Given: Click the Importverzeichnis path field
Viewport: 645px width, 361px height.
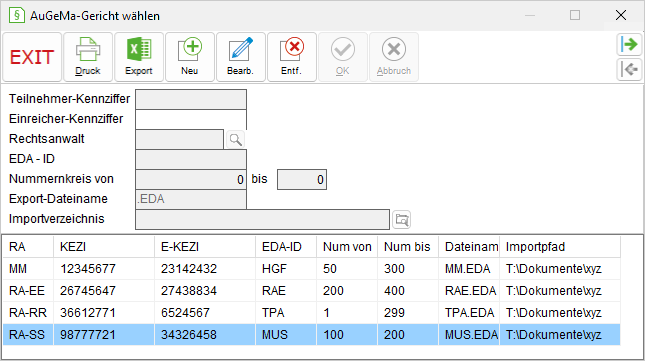Looking at the screenshot, I should (x=262, y=220).
